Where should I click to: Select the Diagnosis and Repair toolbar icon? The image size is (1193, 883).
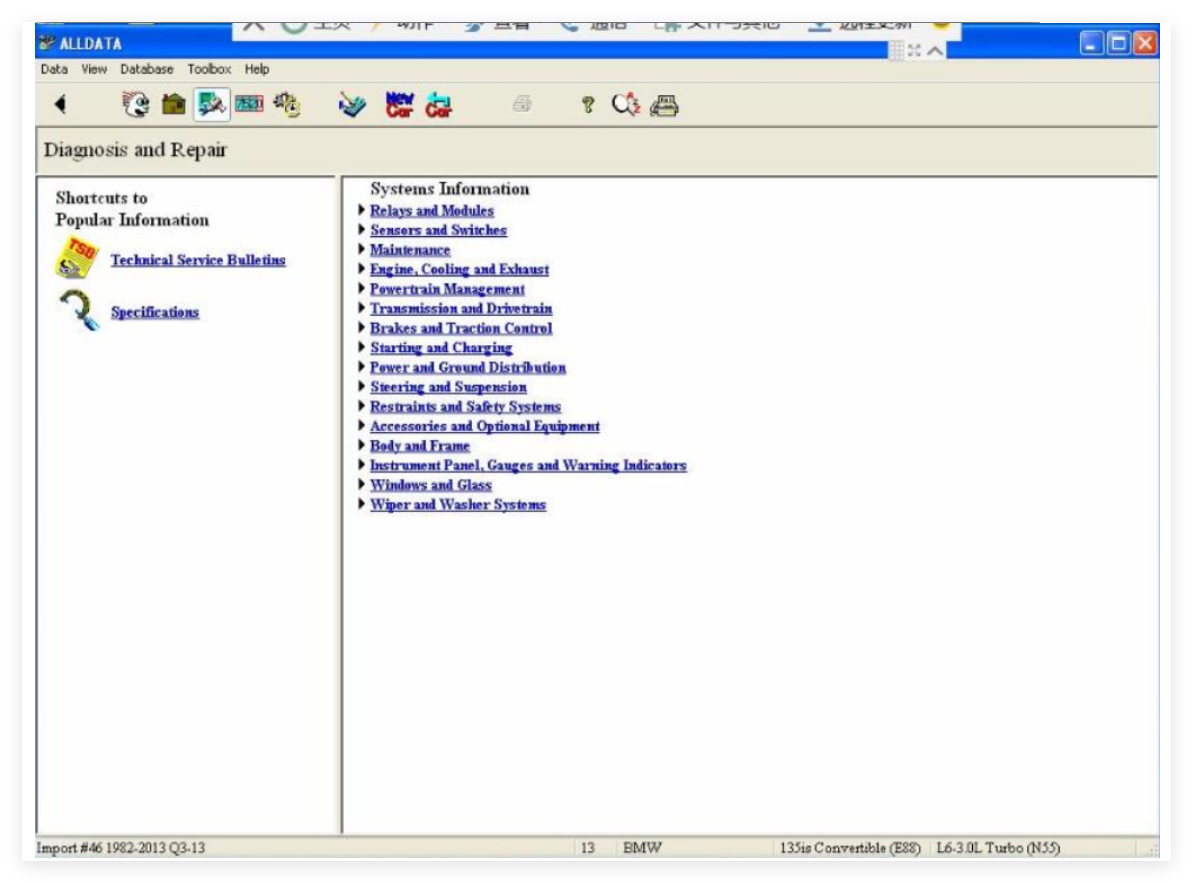click(x=212, y=104)
